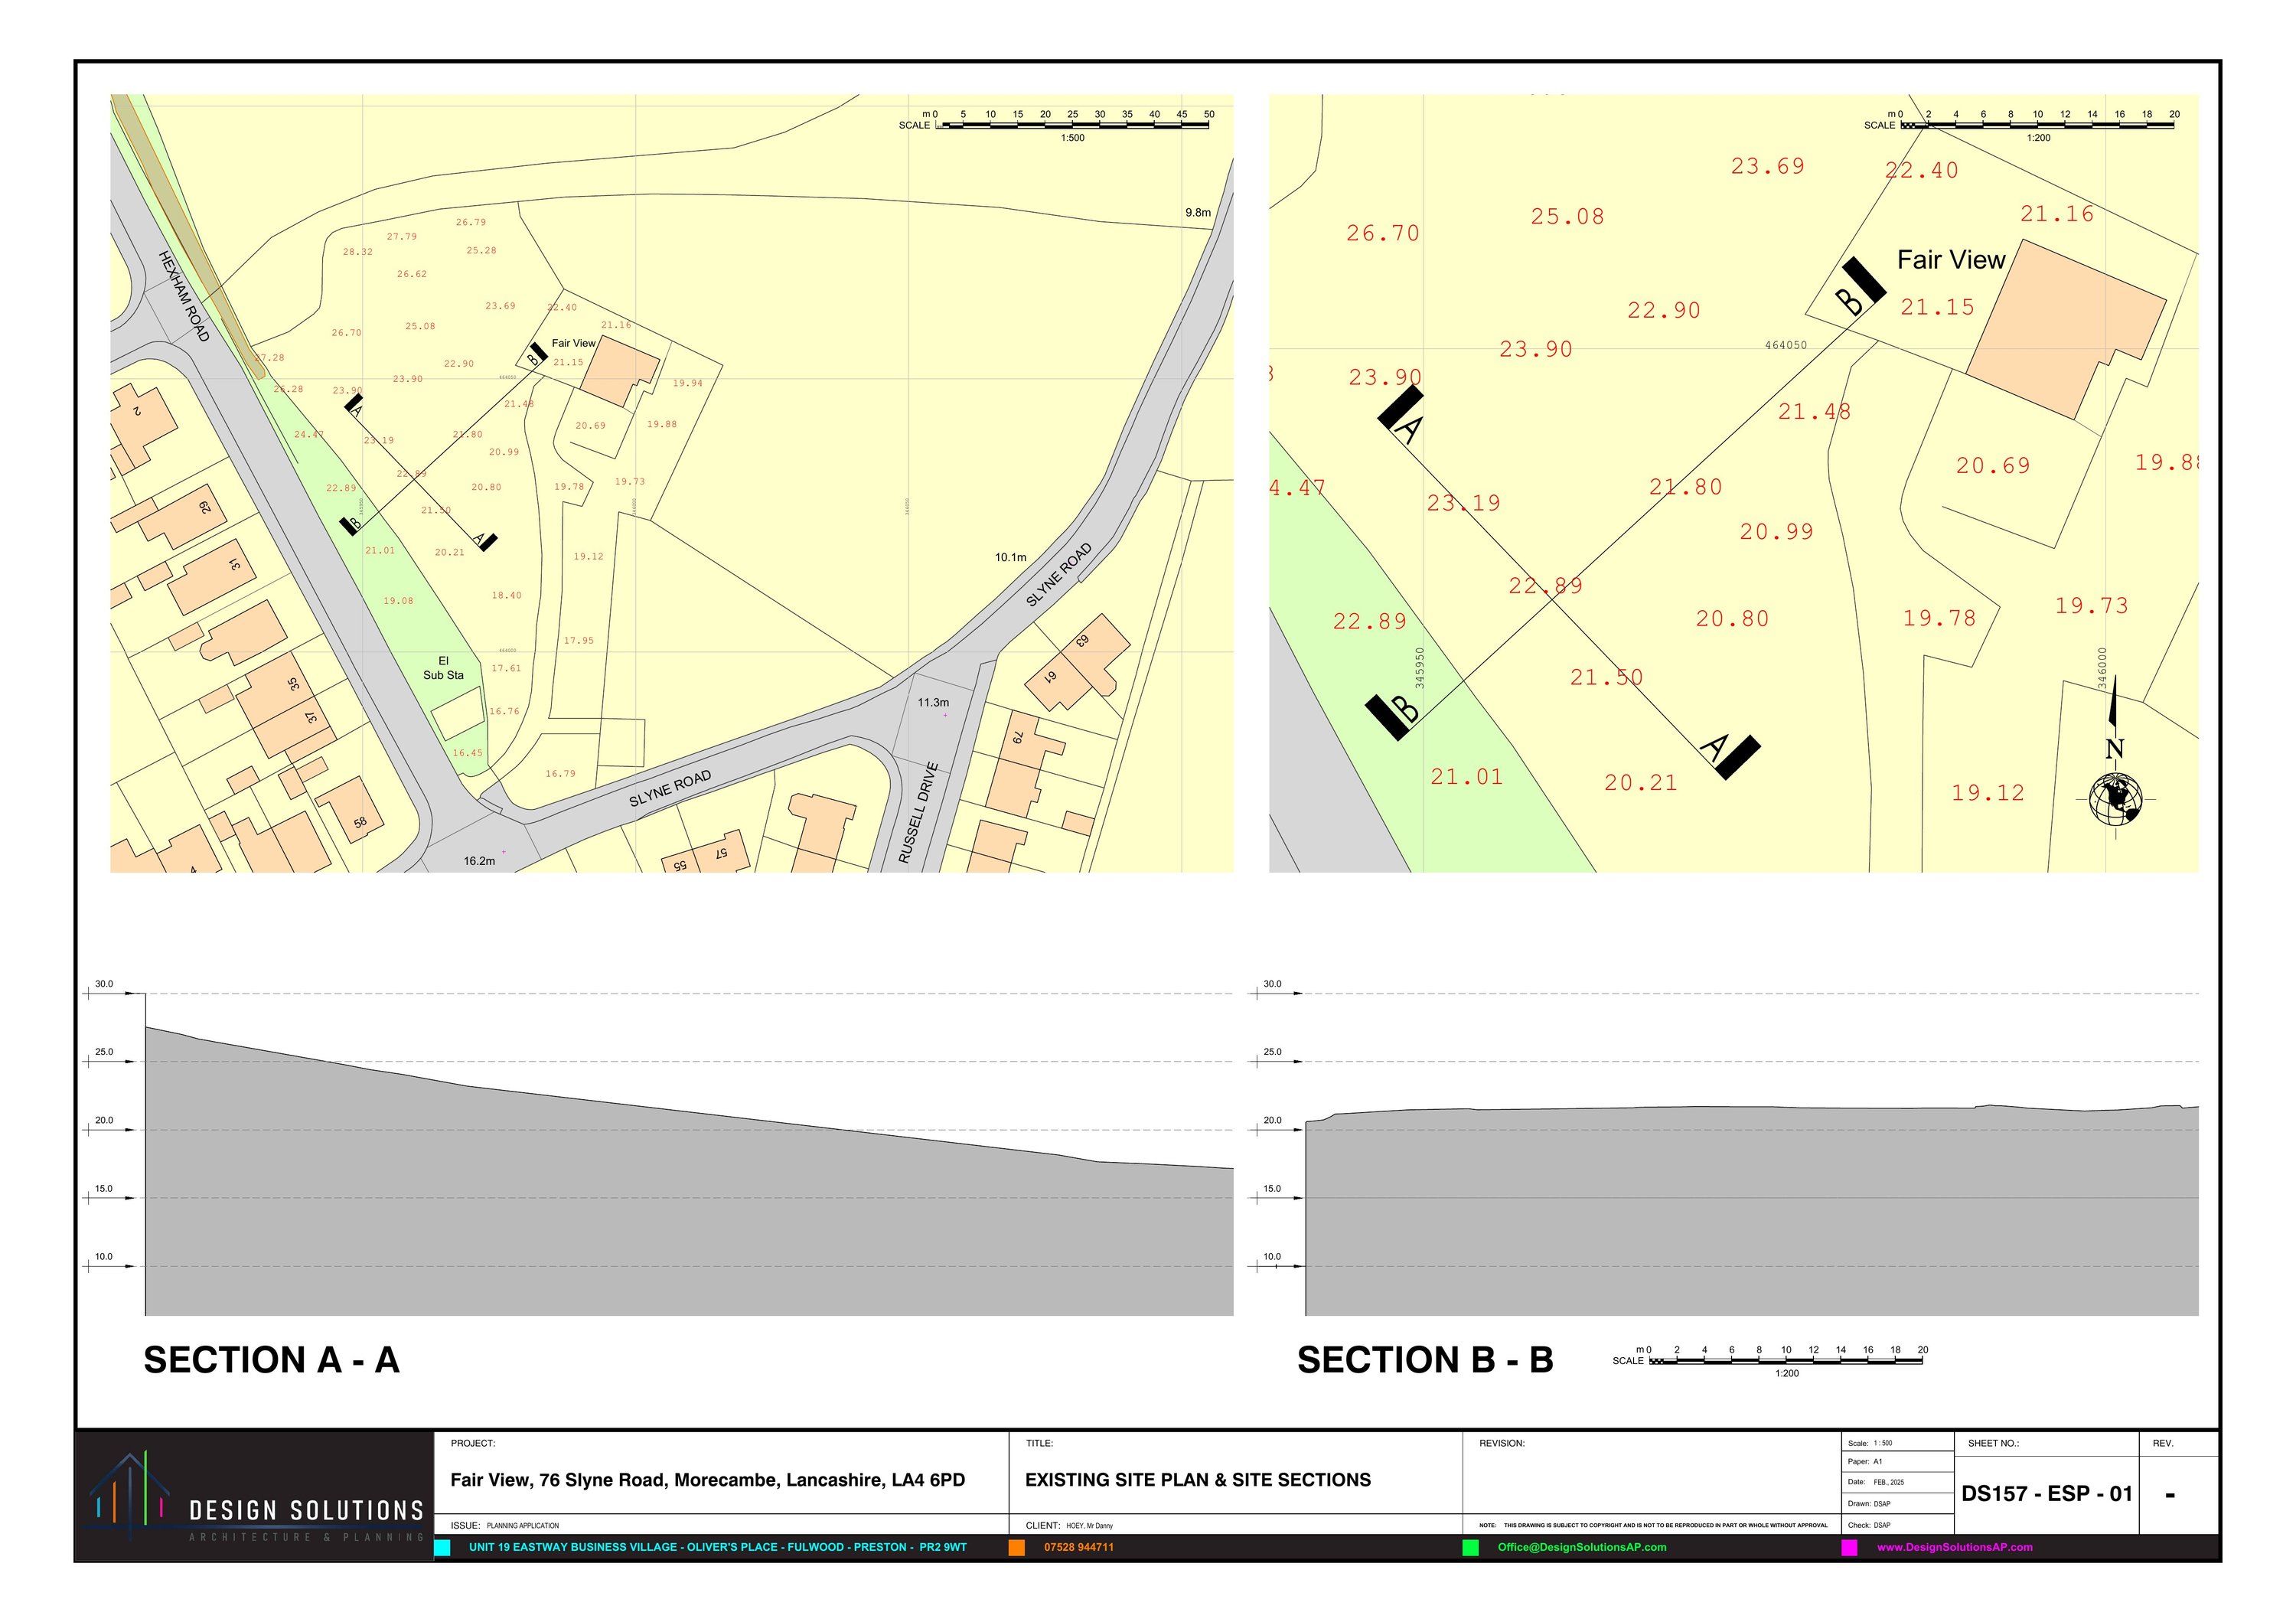Screen dimensions: 2296x1622
Task: Click the Fair View label on enlarged plan
Action: 1953,260
